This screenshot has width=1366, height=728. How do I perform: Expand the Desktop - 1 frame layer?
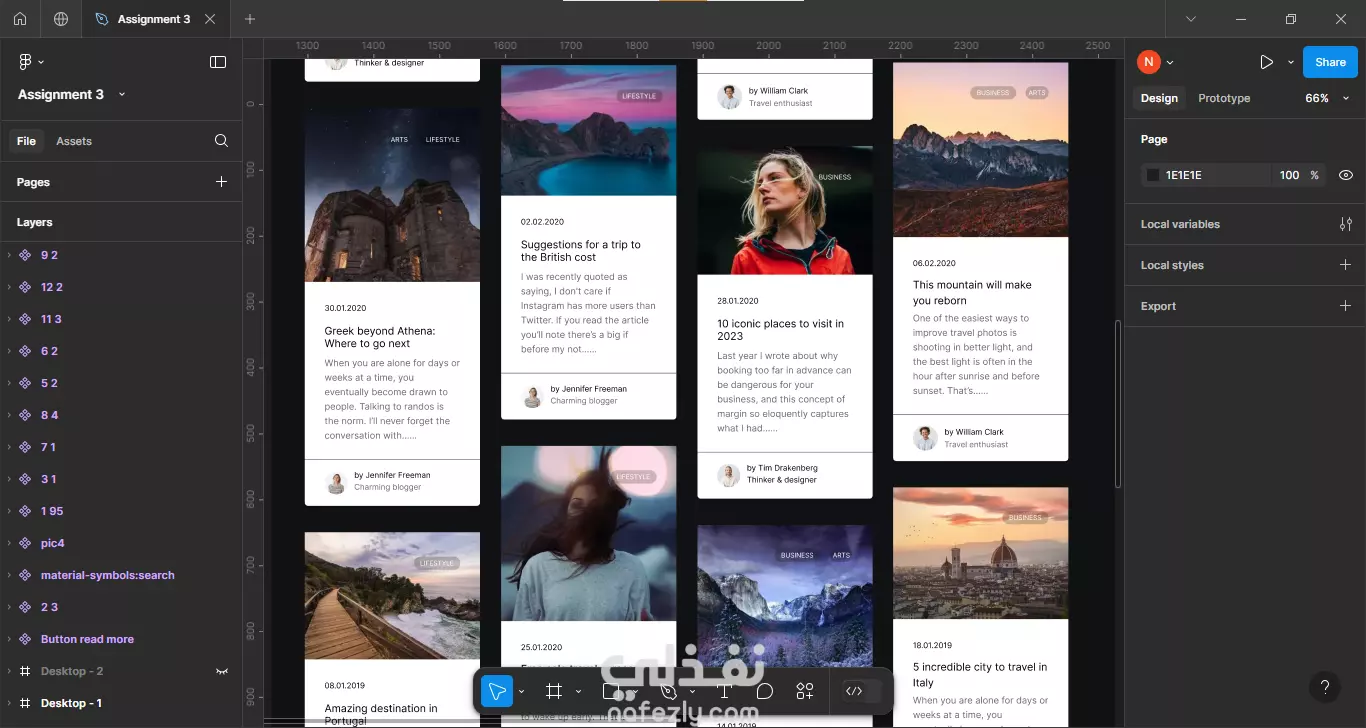pyautogui.click(x=9, y=703)
